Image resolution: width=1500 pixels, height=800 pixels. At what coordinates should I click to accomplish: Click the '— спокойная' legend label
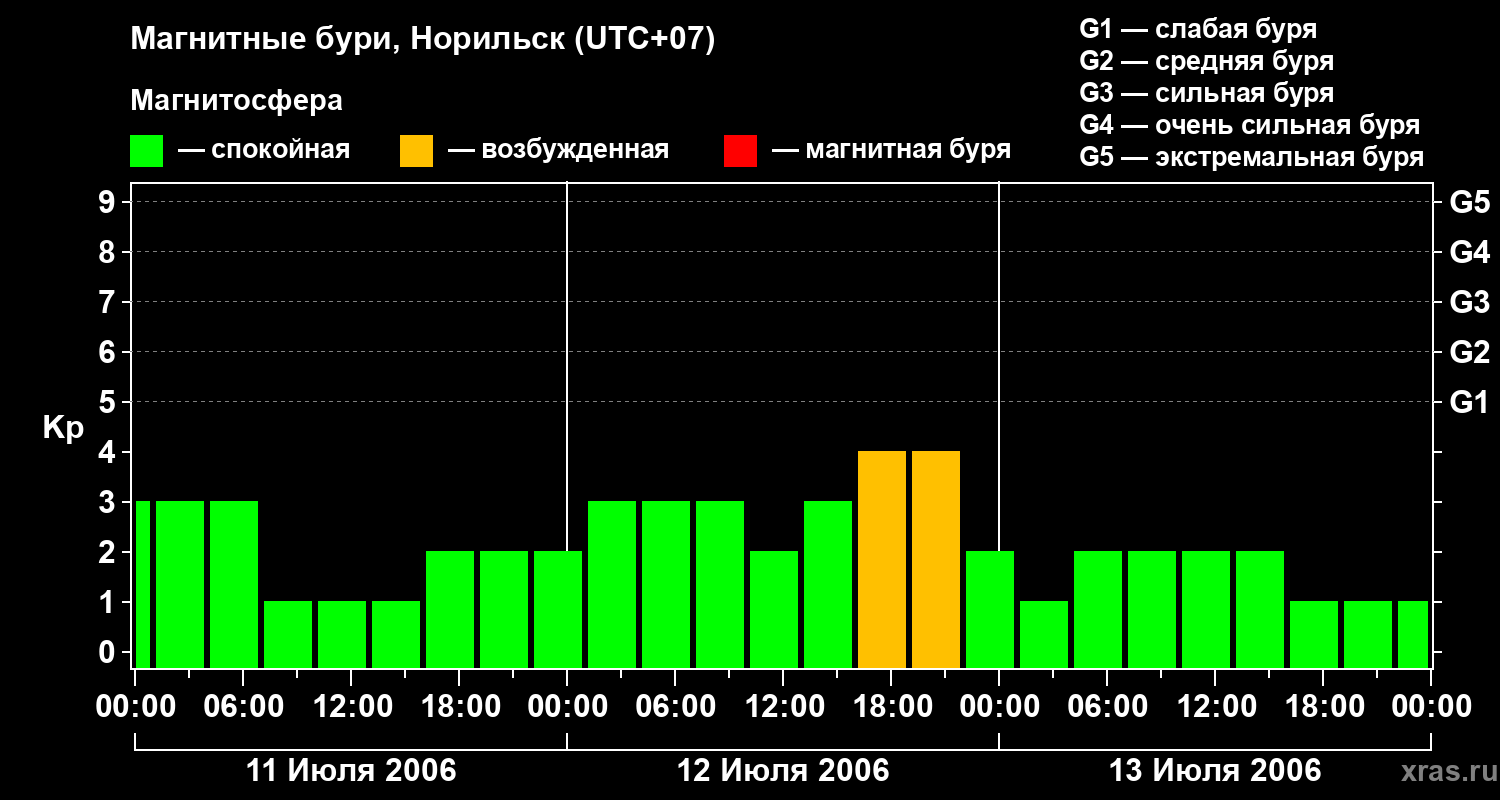(264, 150)
